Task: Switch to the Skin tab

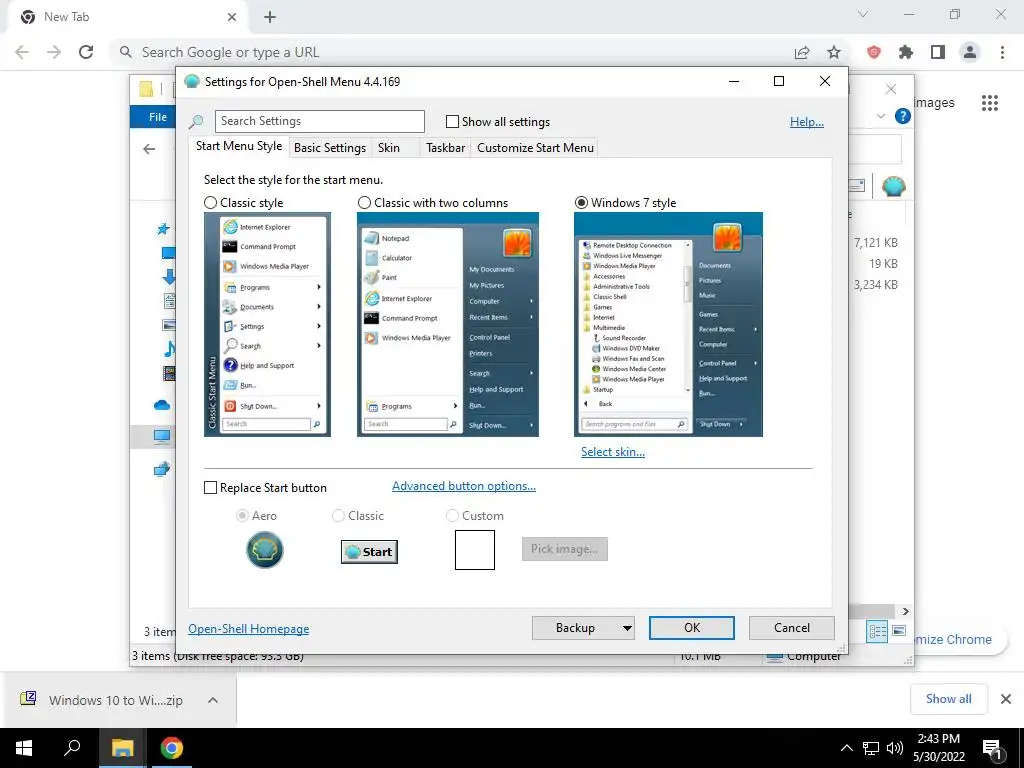Action: click(x=389, y=148)
